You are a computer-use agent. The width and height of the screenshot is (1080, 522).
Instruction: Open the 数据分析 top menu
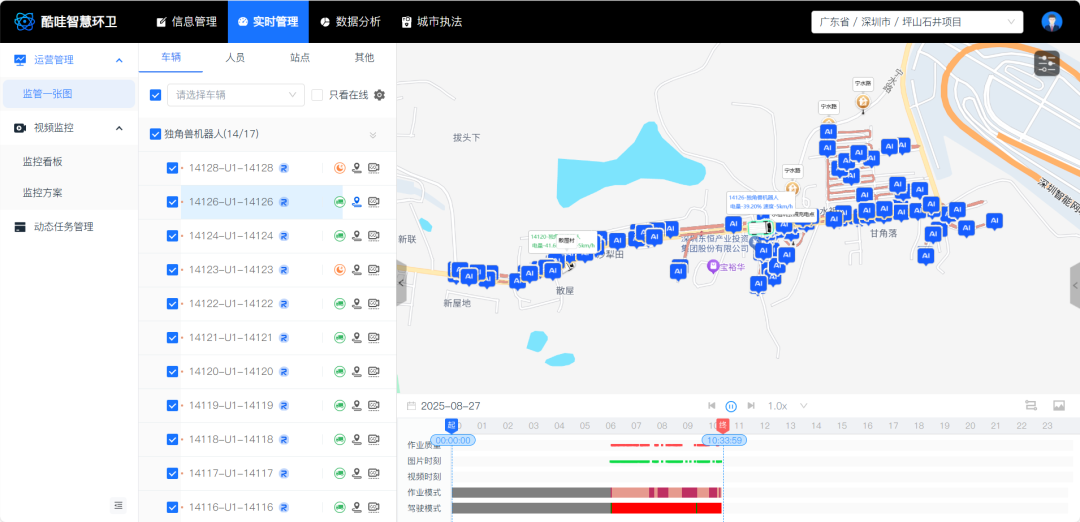(350, 22)
